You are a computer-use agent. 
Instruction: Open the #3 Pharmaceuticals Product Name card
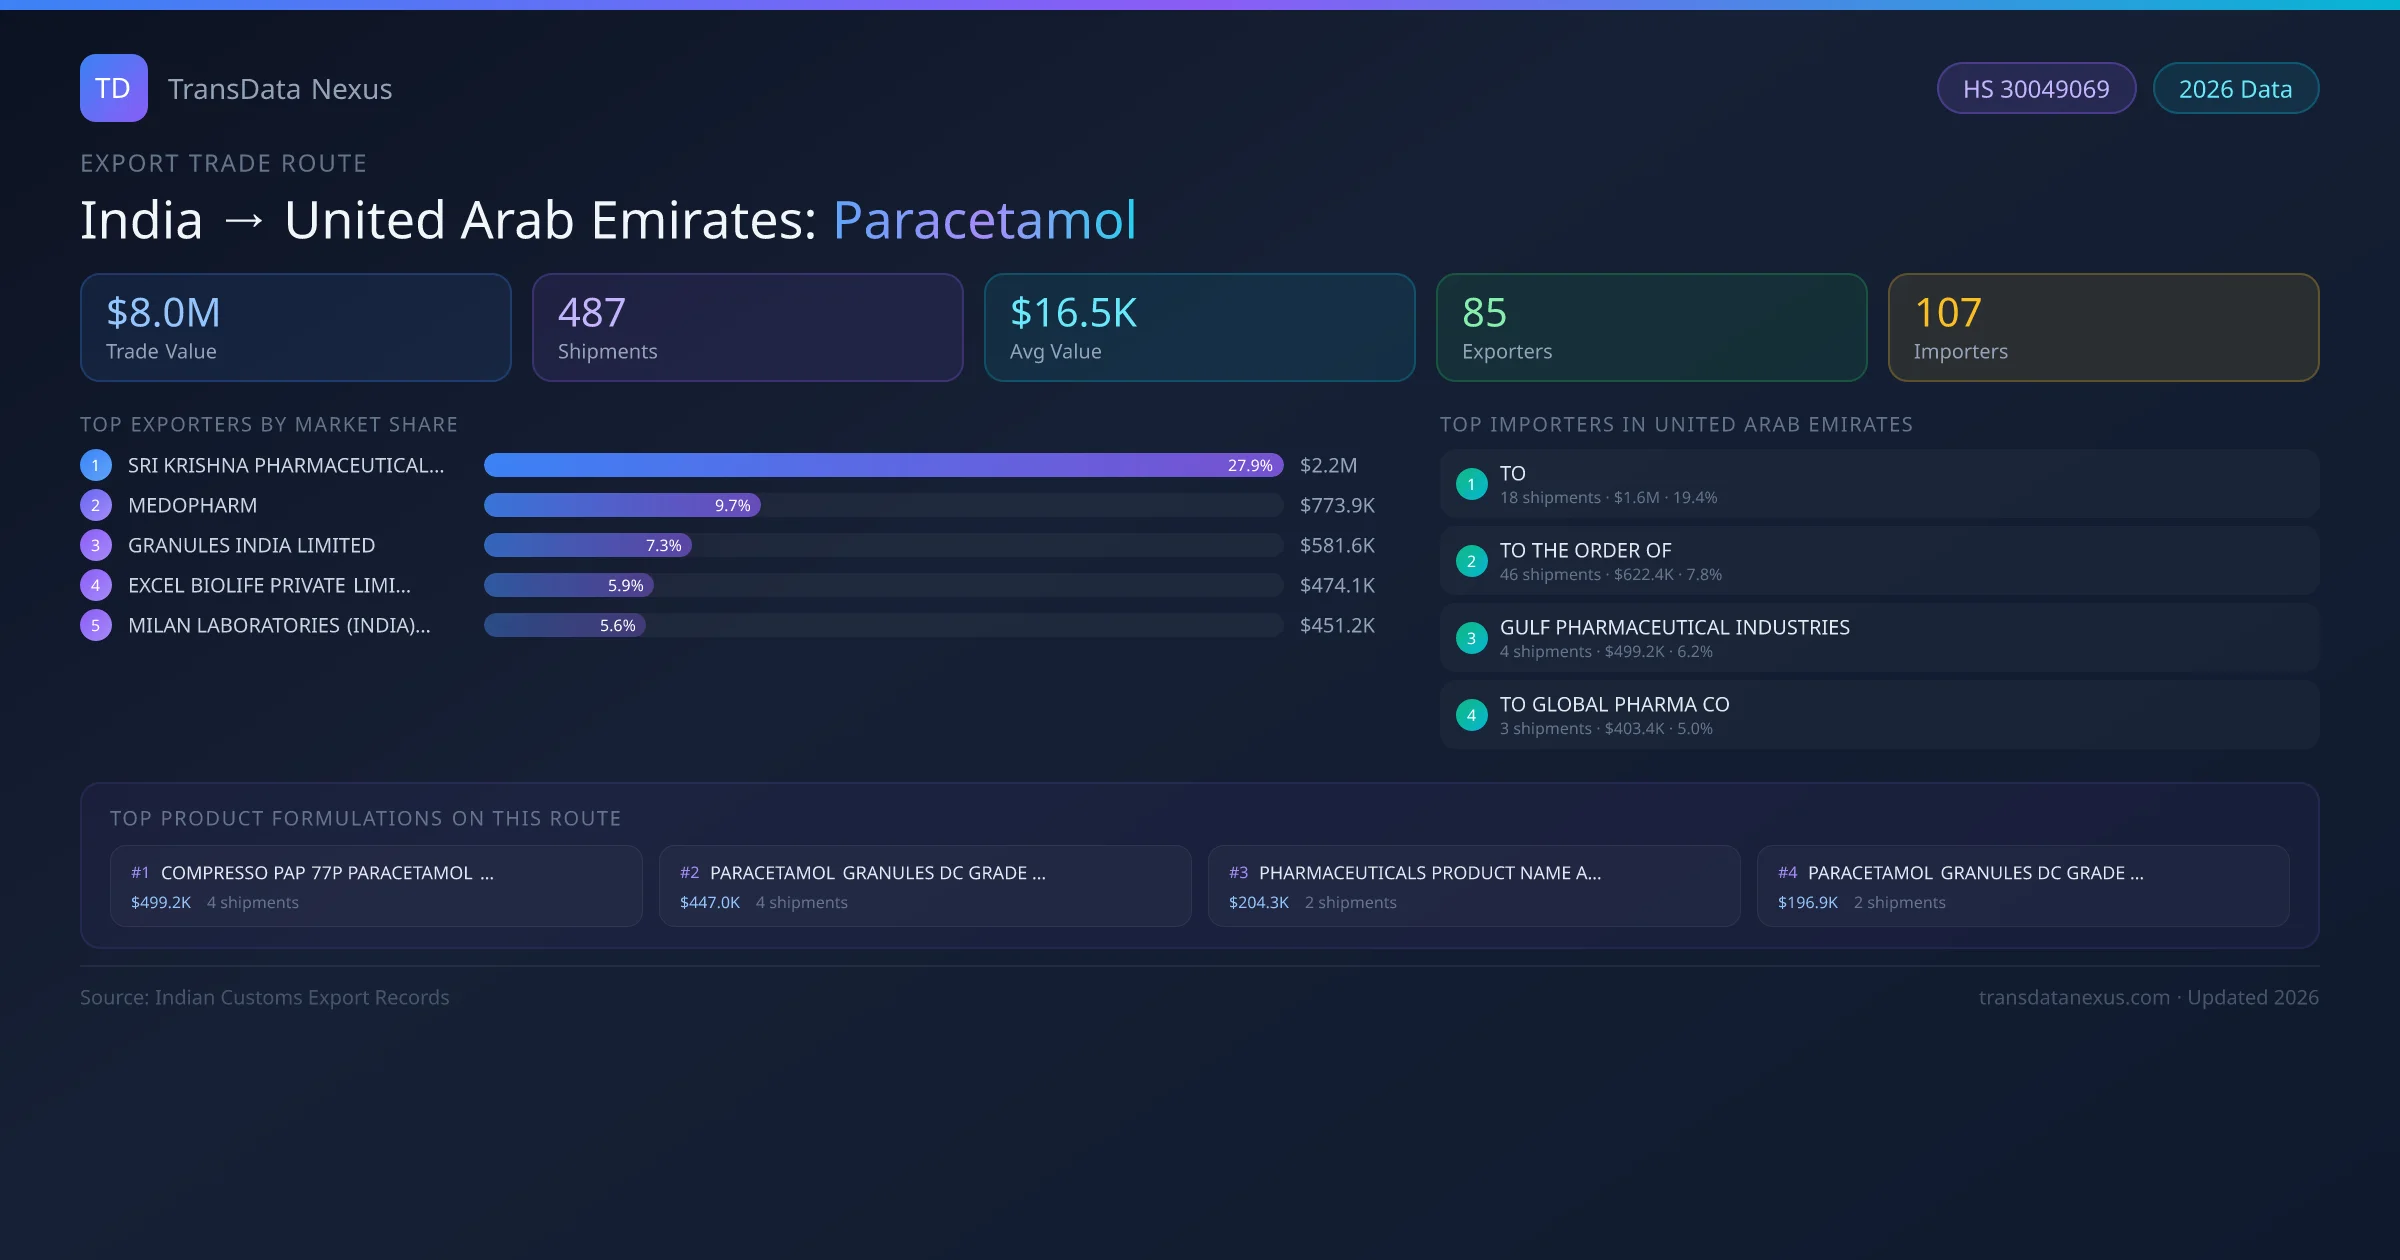[1474, 886]
